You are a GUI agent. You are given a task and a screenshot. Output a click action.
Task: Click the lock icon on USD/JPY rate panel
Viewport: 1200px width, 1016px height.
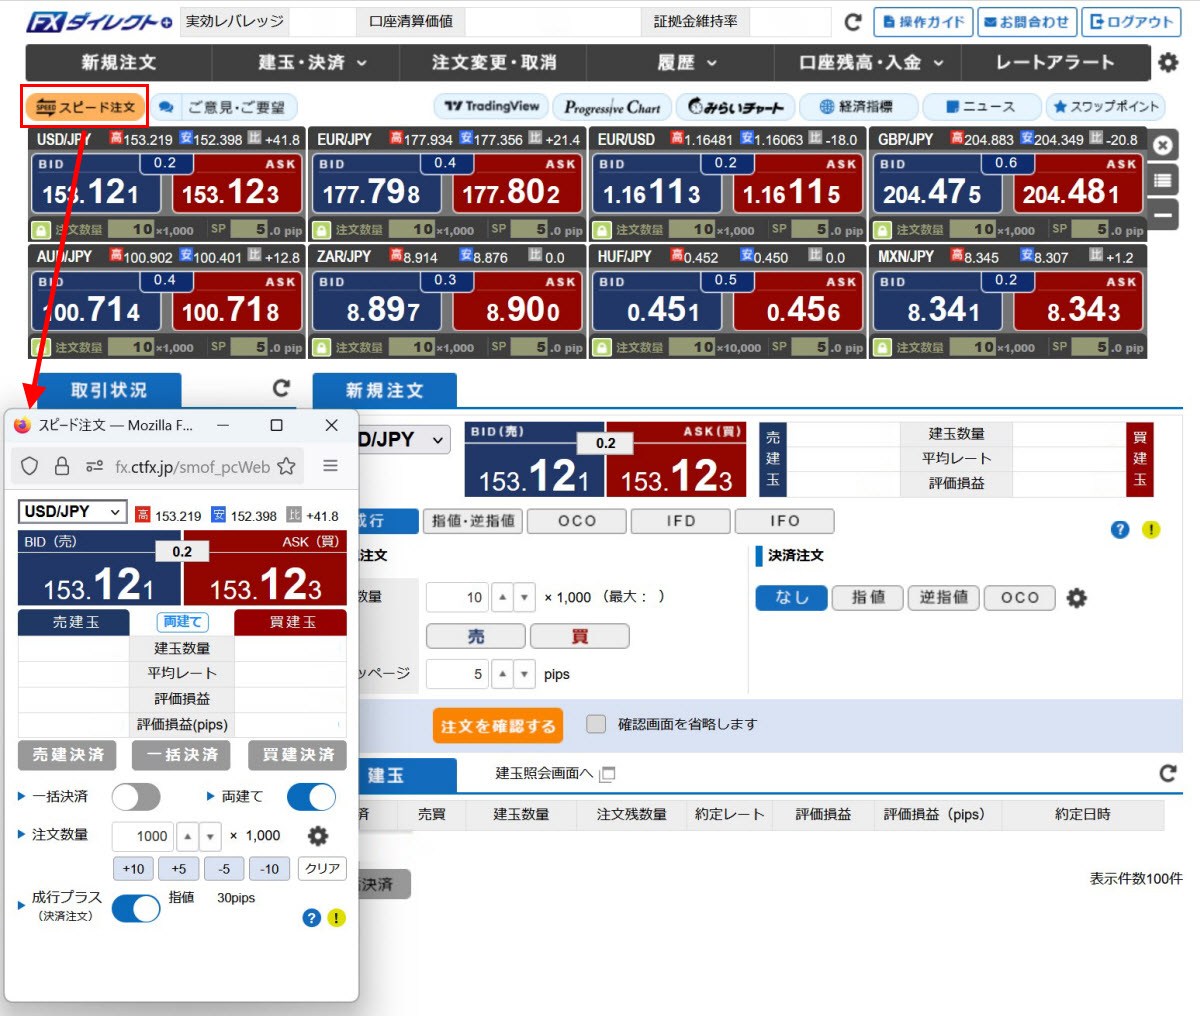click(41, 230)
